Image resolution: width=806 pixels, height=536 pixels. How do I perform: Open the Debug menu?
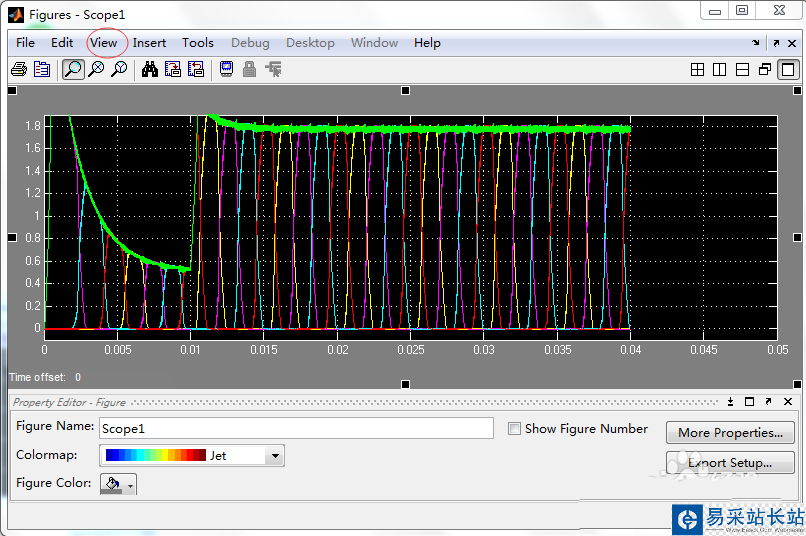250,43
